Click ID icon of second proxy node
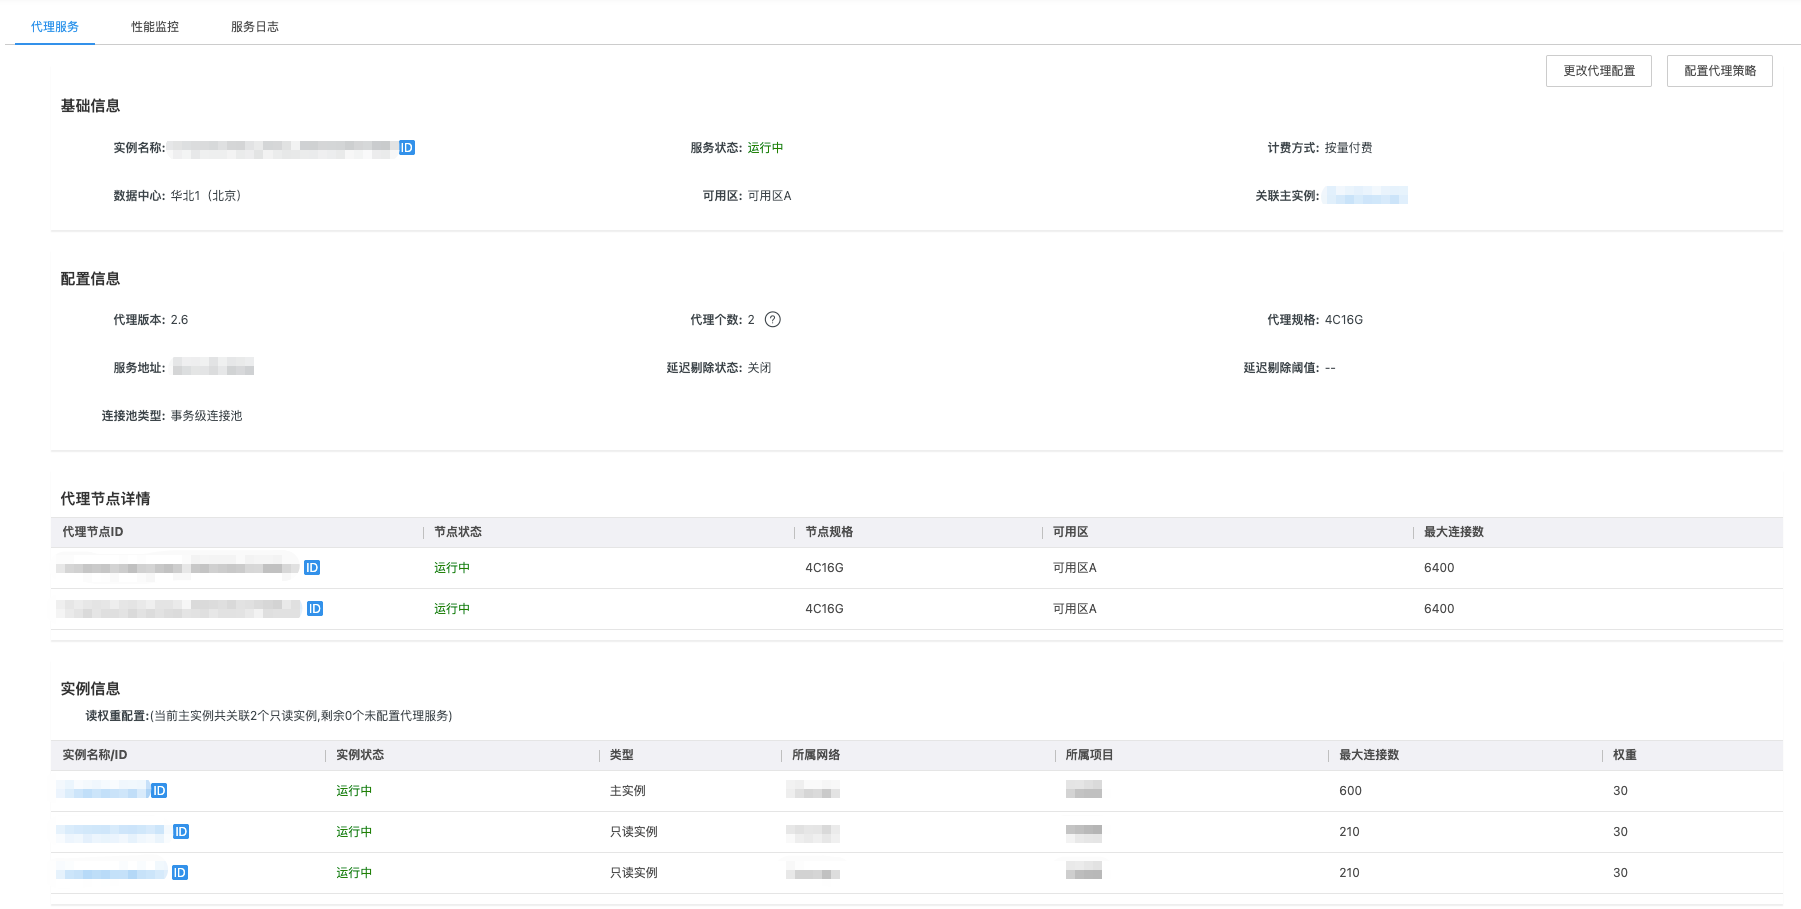The height and width of the screenshot is (909, 1801). pyautogui.click(x=315, y=609)
